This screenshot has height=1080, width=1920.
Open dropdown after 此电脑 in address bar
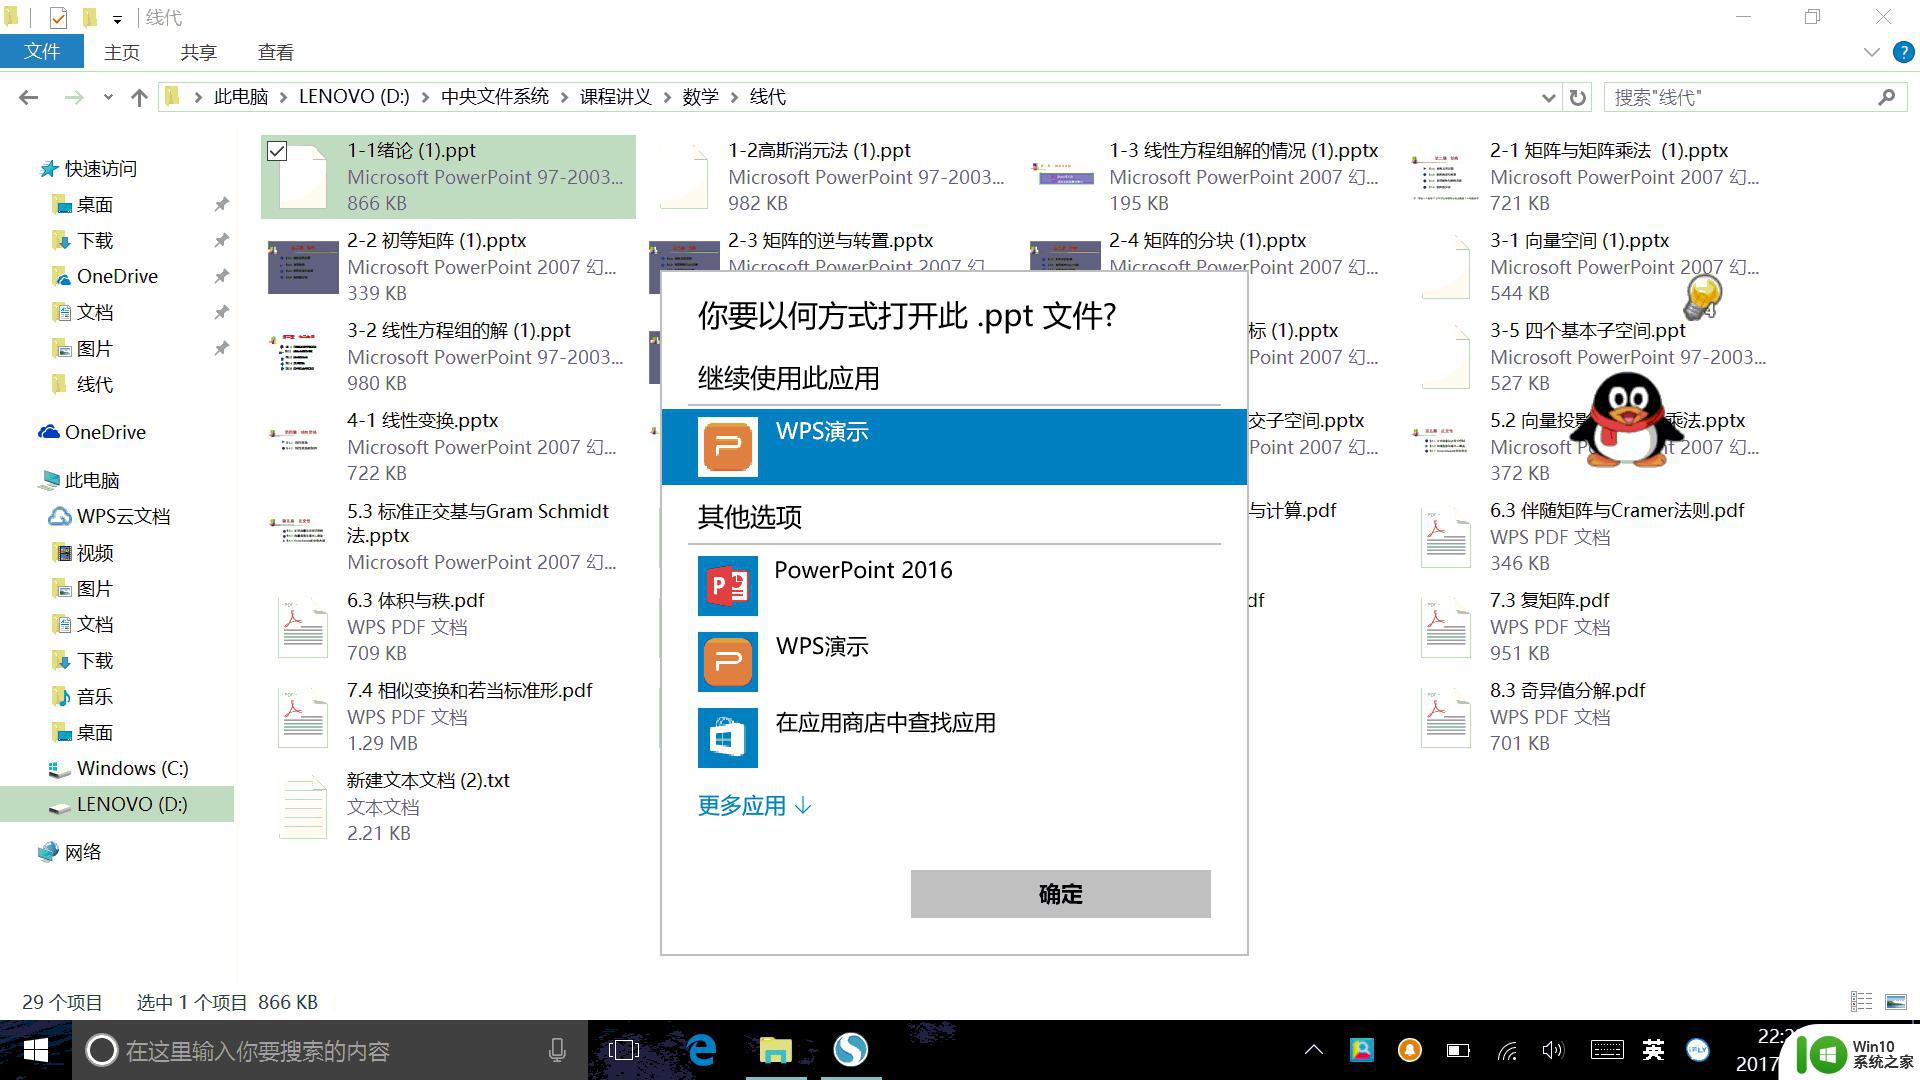coord(284,97)
